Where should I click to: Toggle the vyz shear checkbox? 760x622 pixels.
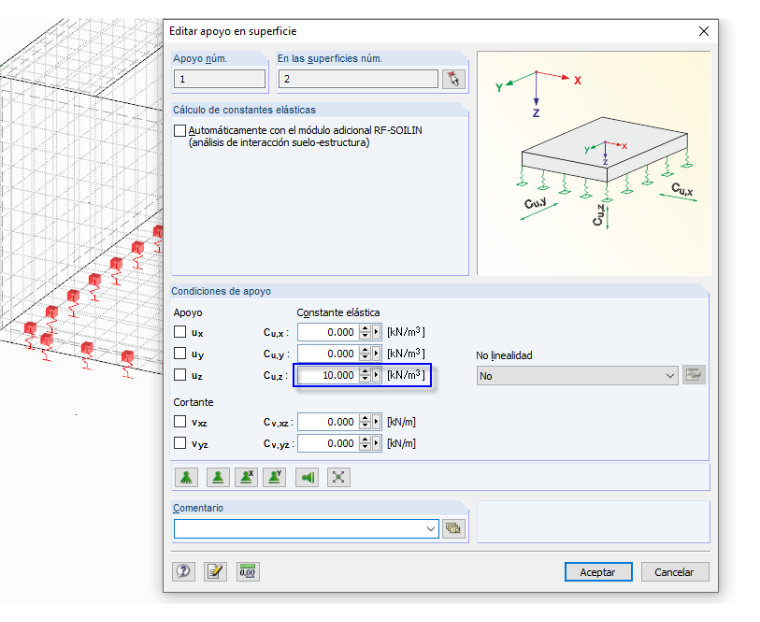[180, 443]
